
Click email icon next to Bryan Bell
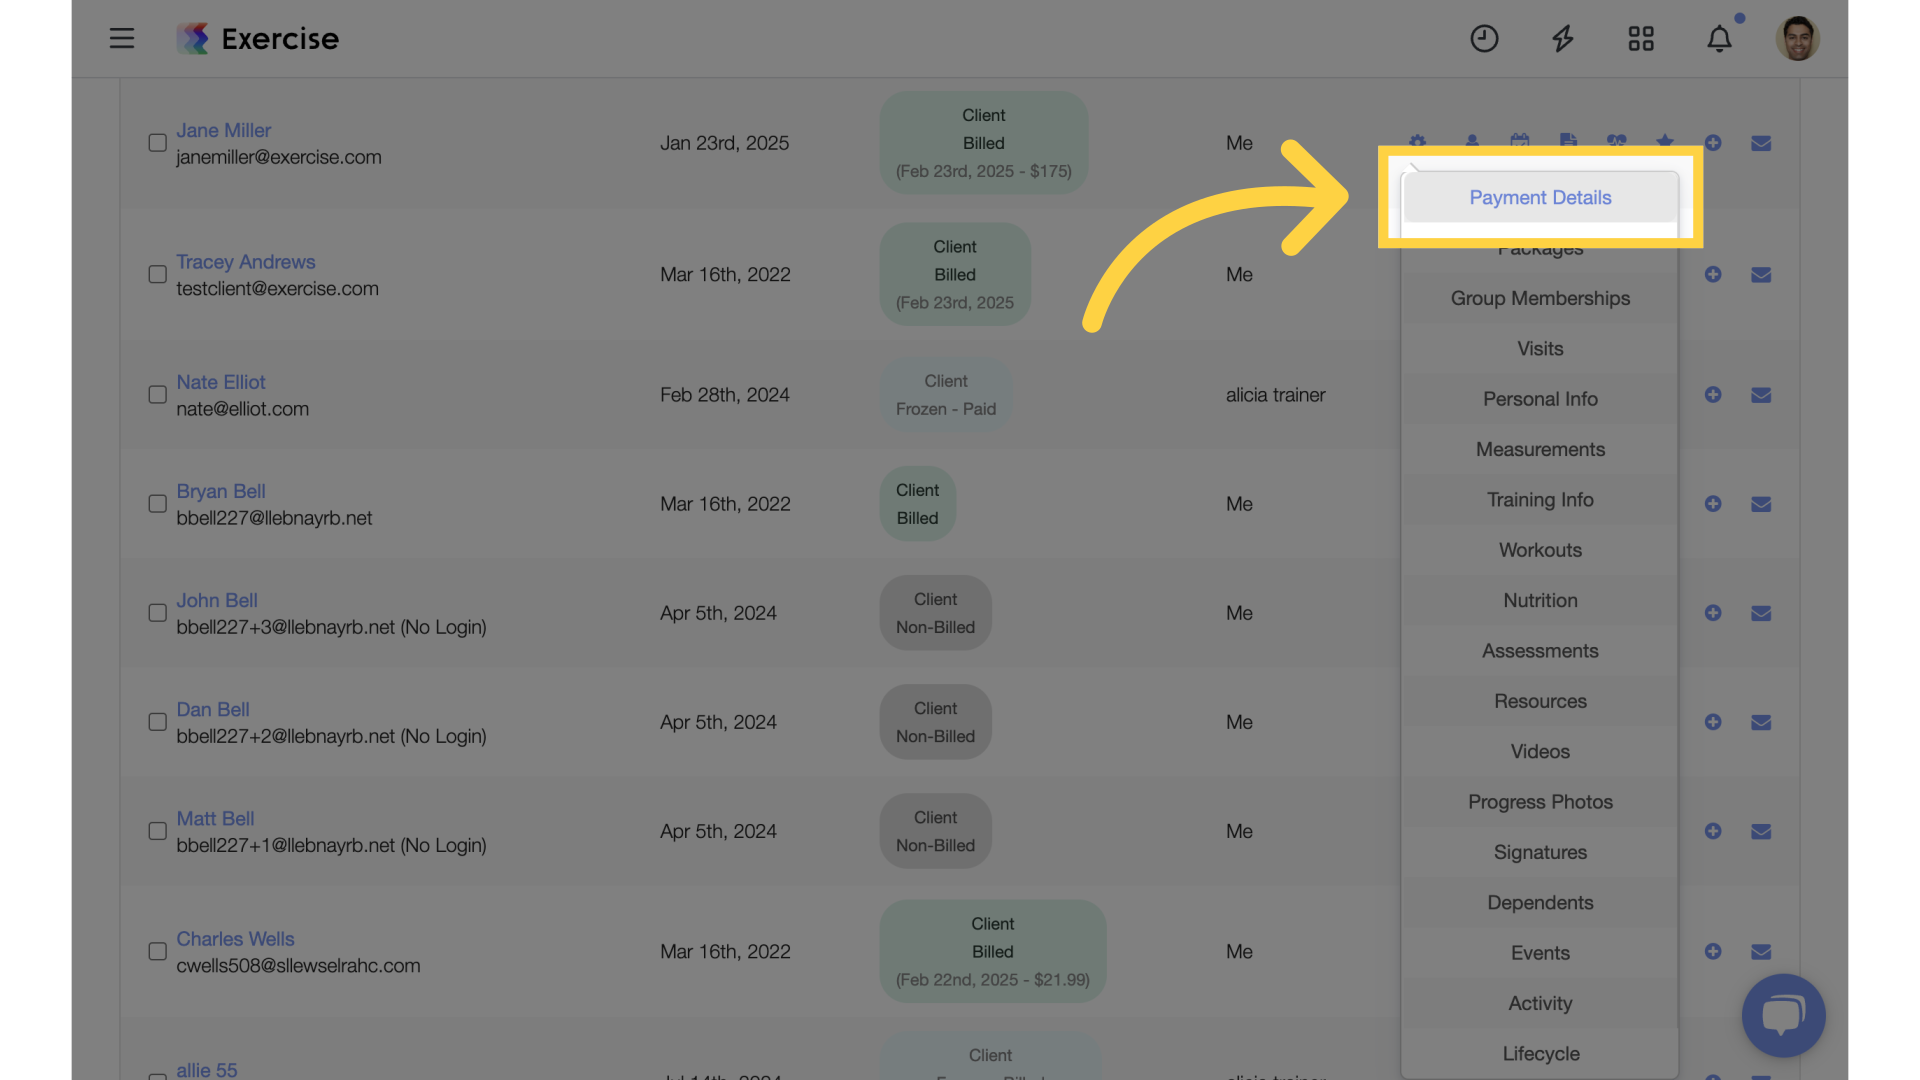pyautogui.click(x=1760, y=504)
